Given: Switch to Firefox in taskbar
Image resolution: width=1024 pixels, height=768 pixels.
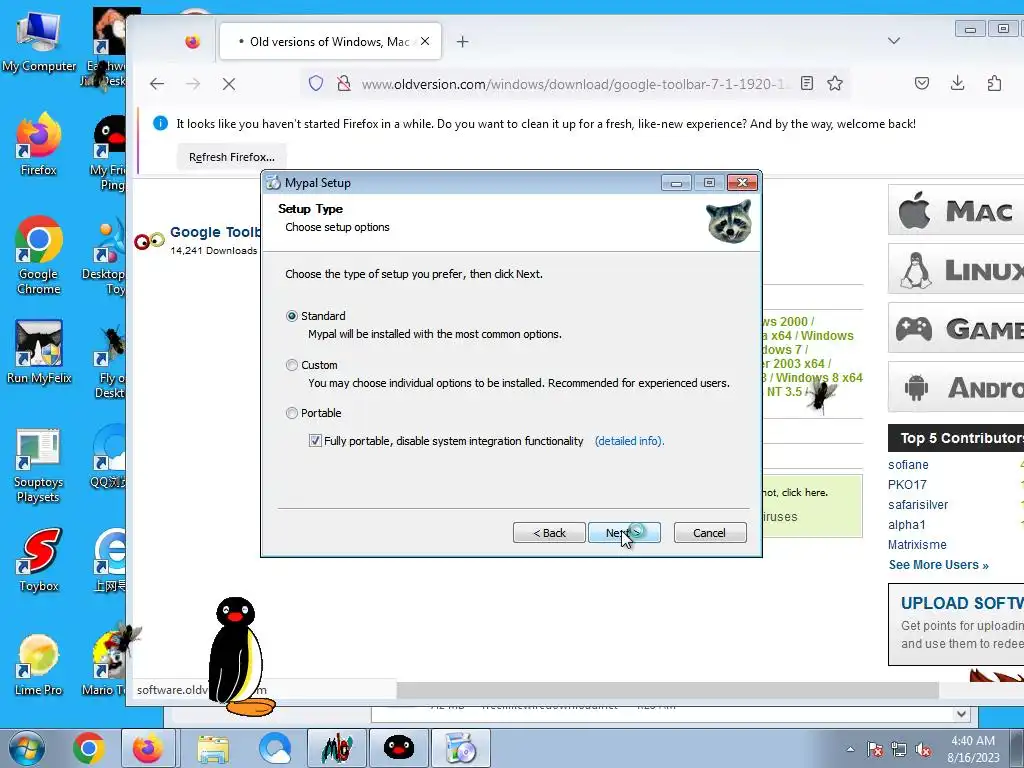Looking at the screenshot, I should [x=148, y=748].
